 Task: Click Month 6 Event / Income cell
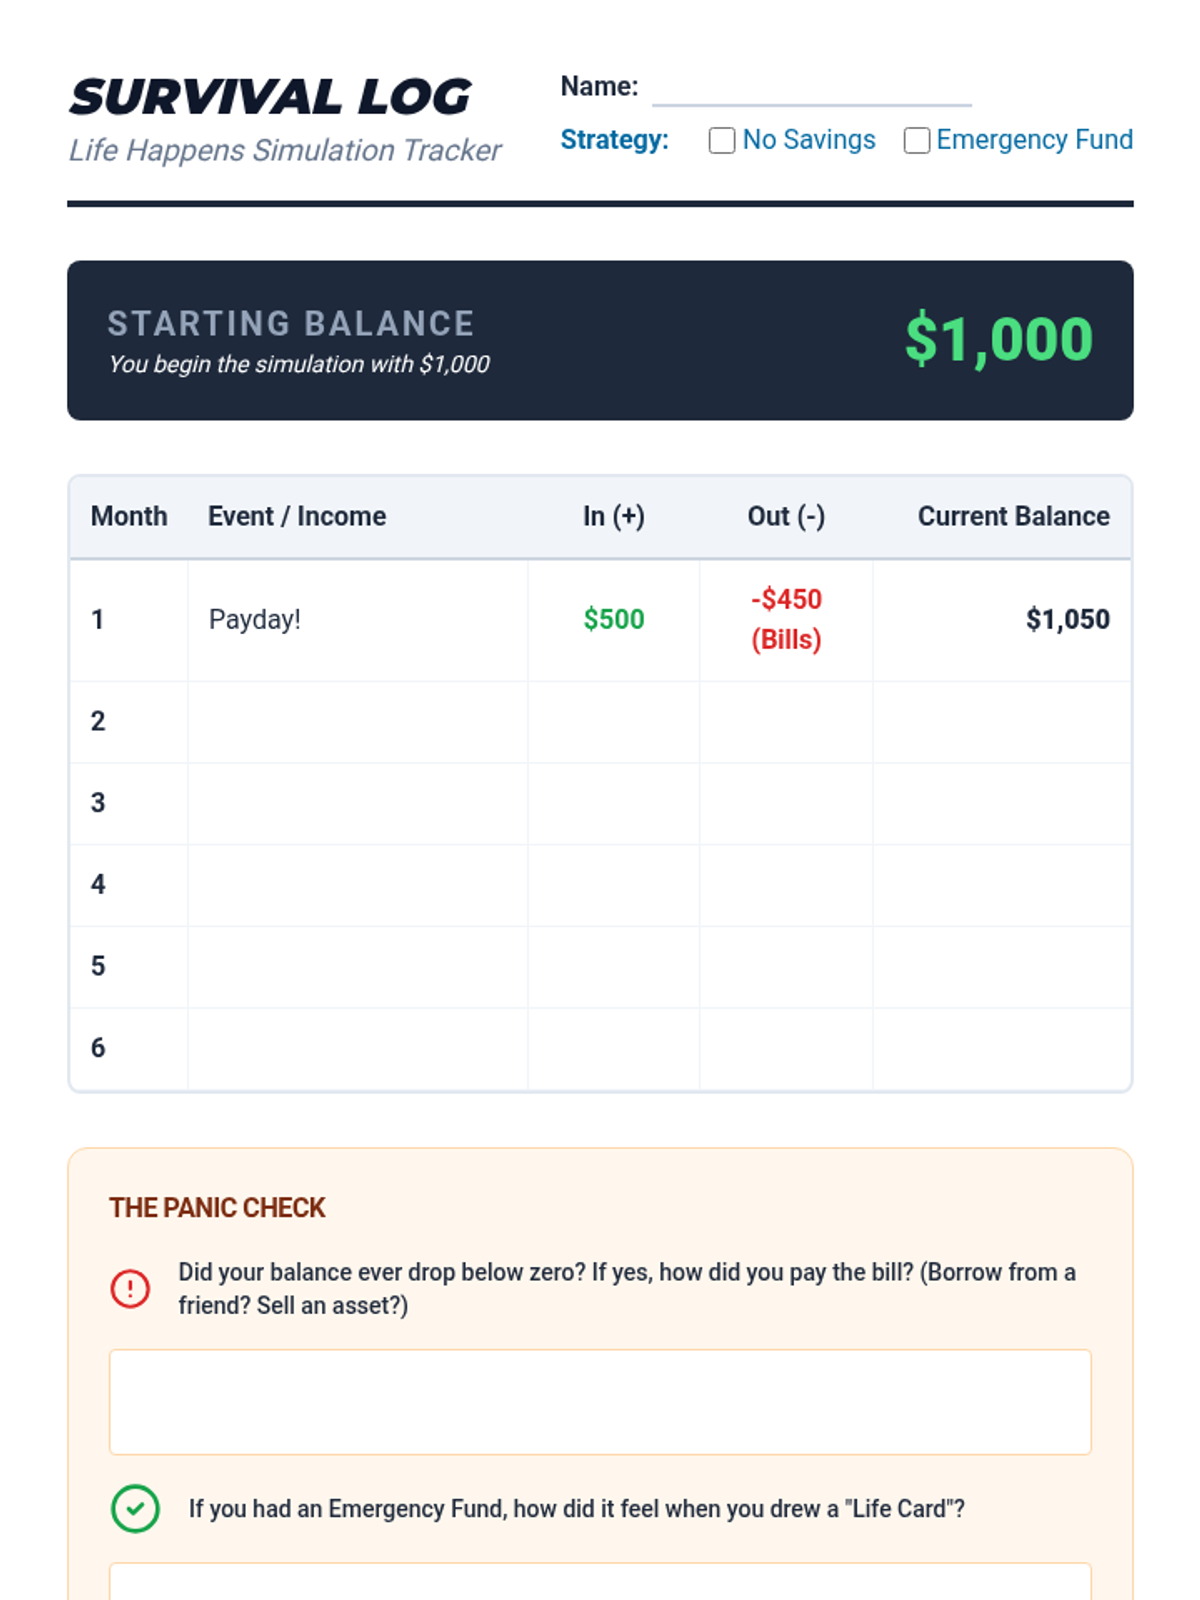tap(357, 1048)
